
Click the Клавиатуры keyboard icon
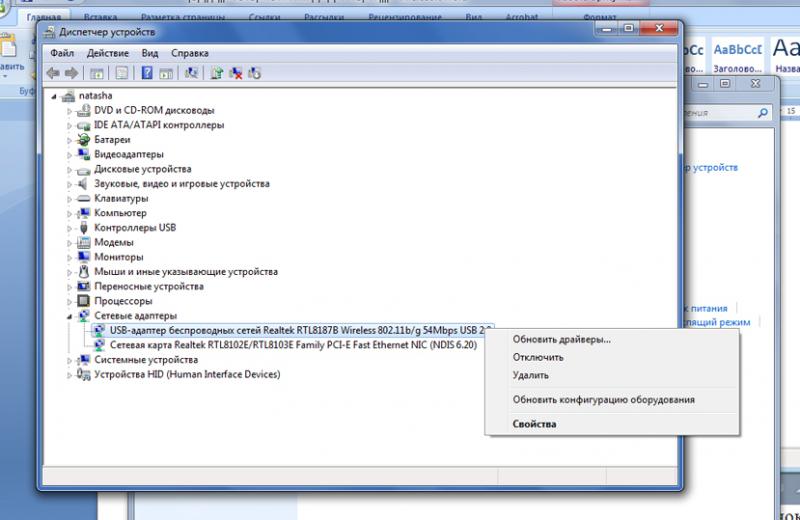(x=83, y=199)
